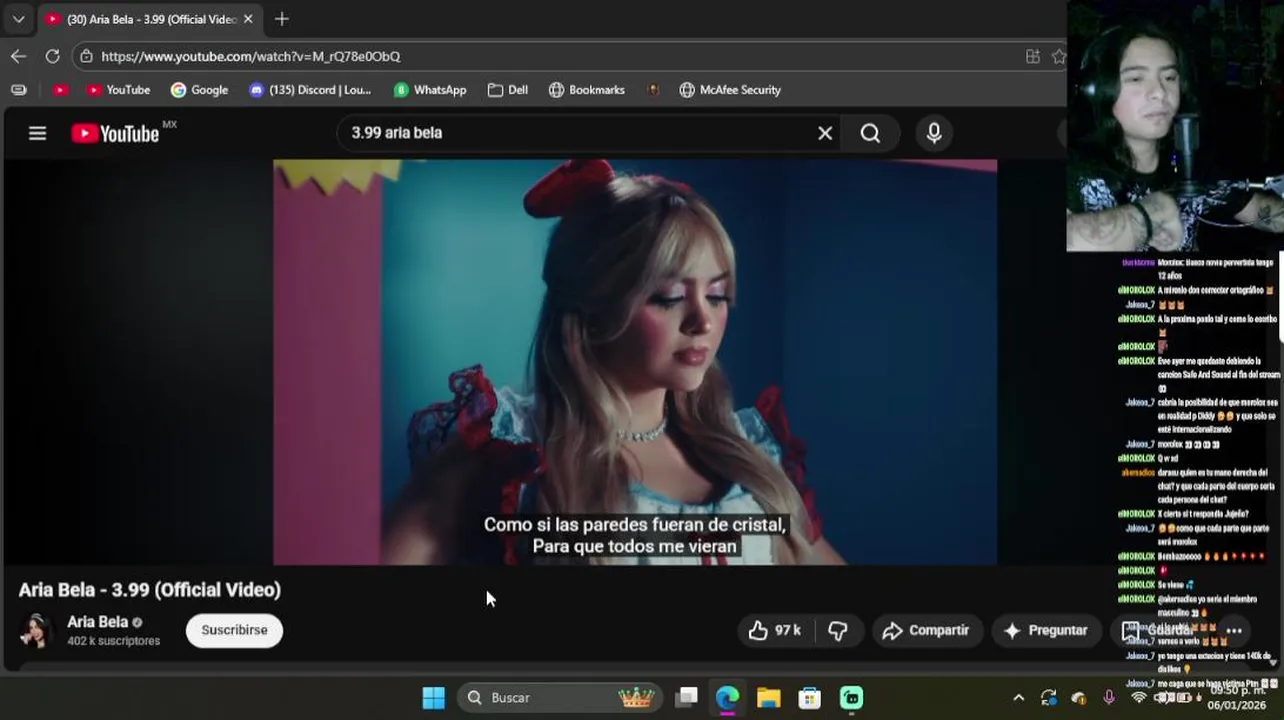Subscribe with the Suscribirse button
The width and height of the screenshot is (1284, 720).
[234, 630]
